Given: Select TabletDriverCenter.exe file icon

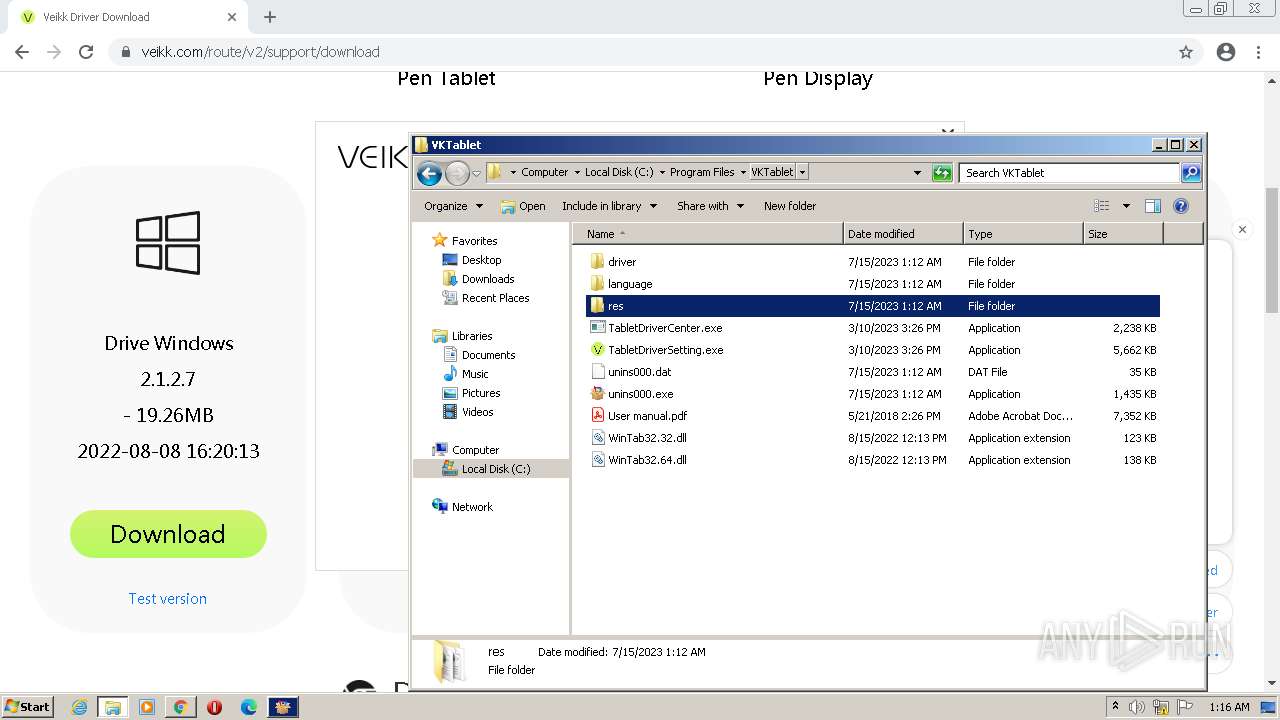Looking at the screenshot, I should (x=597, y=328).
